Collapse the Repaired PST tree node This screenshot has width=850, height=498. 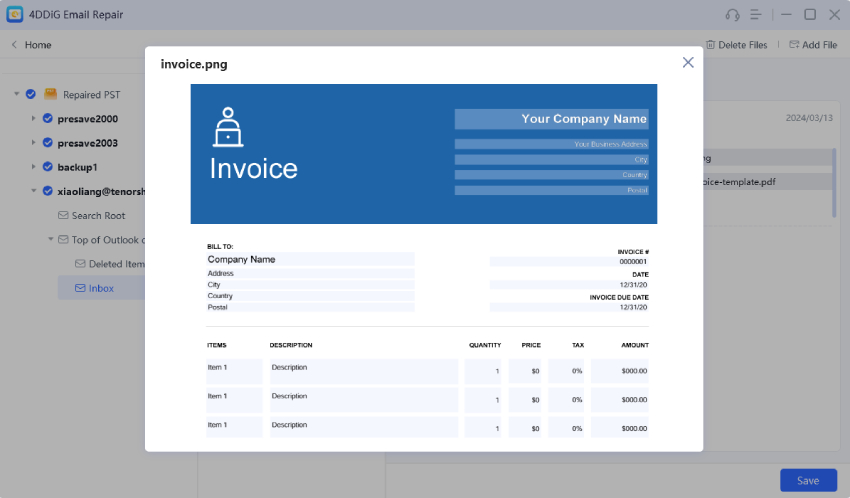point(17,94)
